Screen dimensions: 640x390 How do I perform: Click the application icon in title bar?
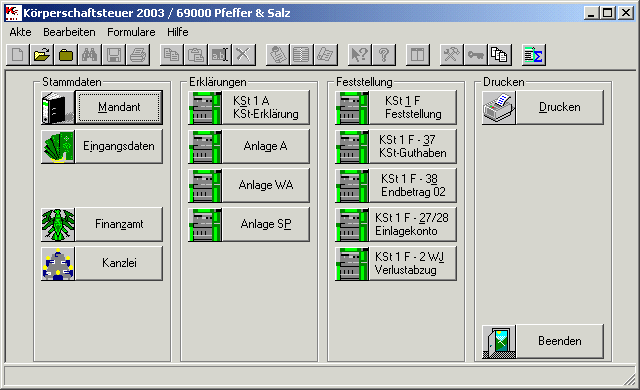pos(13,13)
